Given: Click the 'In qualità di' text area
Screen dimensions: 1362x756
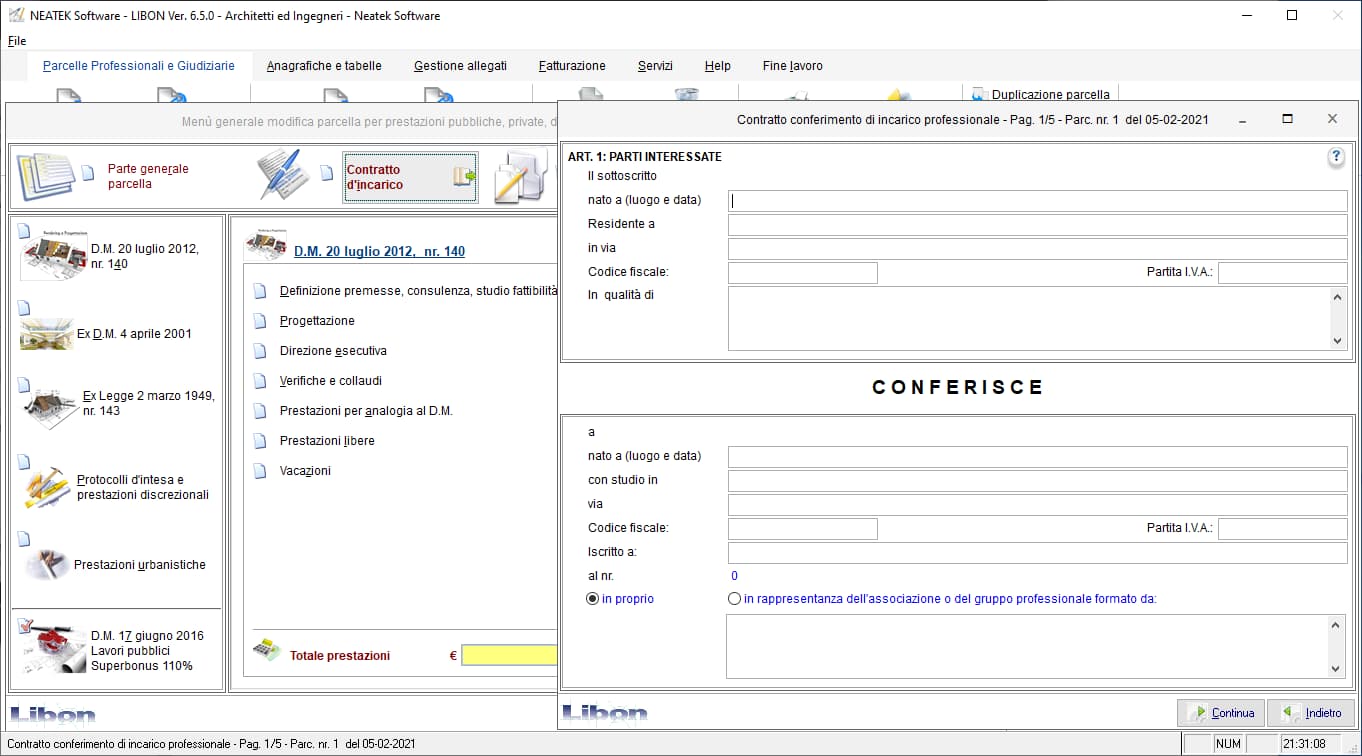Looking at the screenshot, I should pyautogui.click(x=1030, y=319).
